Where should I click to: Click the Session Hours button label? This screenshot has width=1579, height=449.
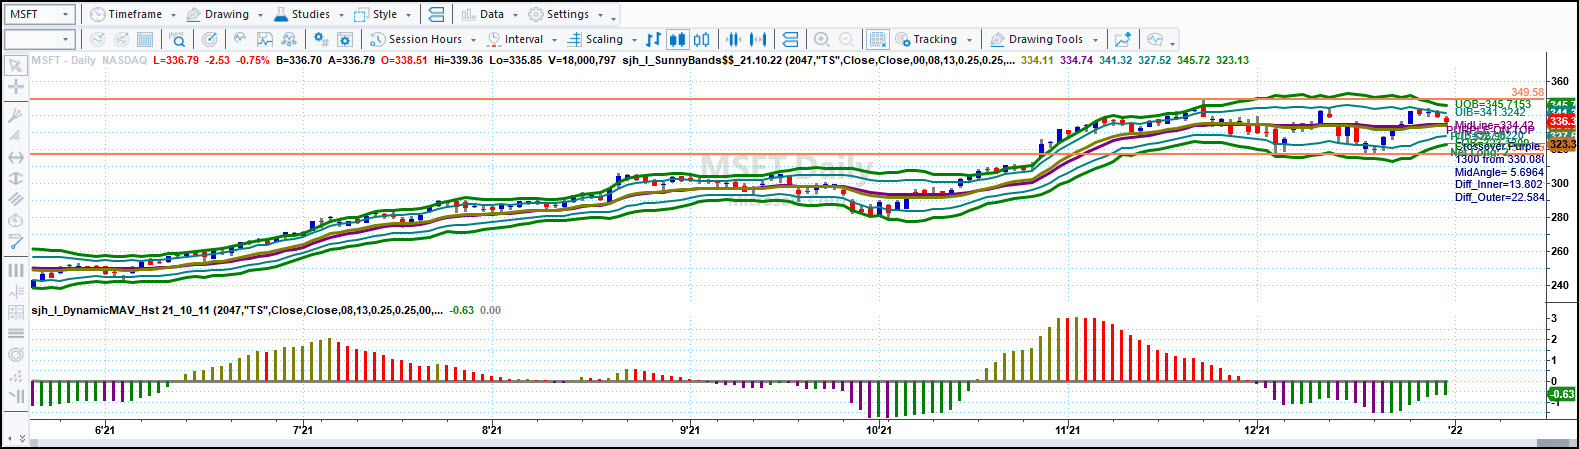coord(425,39)
